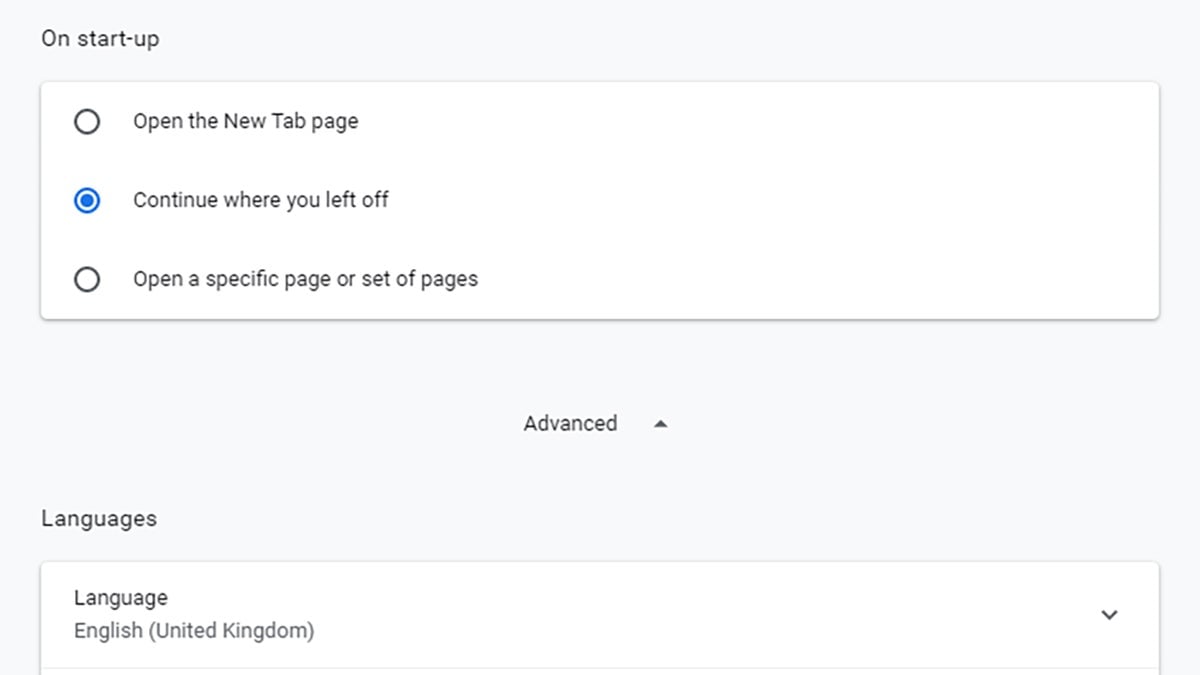Click 'Open a specific page or set of pages' text
This screenshot has height=675, width=1200.
305,279
